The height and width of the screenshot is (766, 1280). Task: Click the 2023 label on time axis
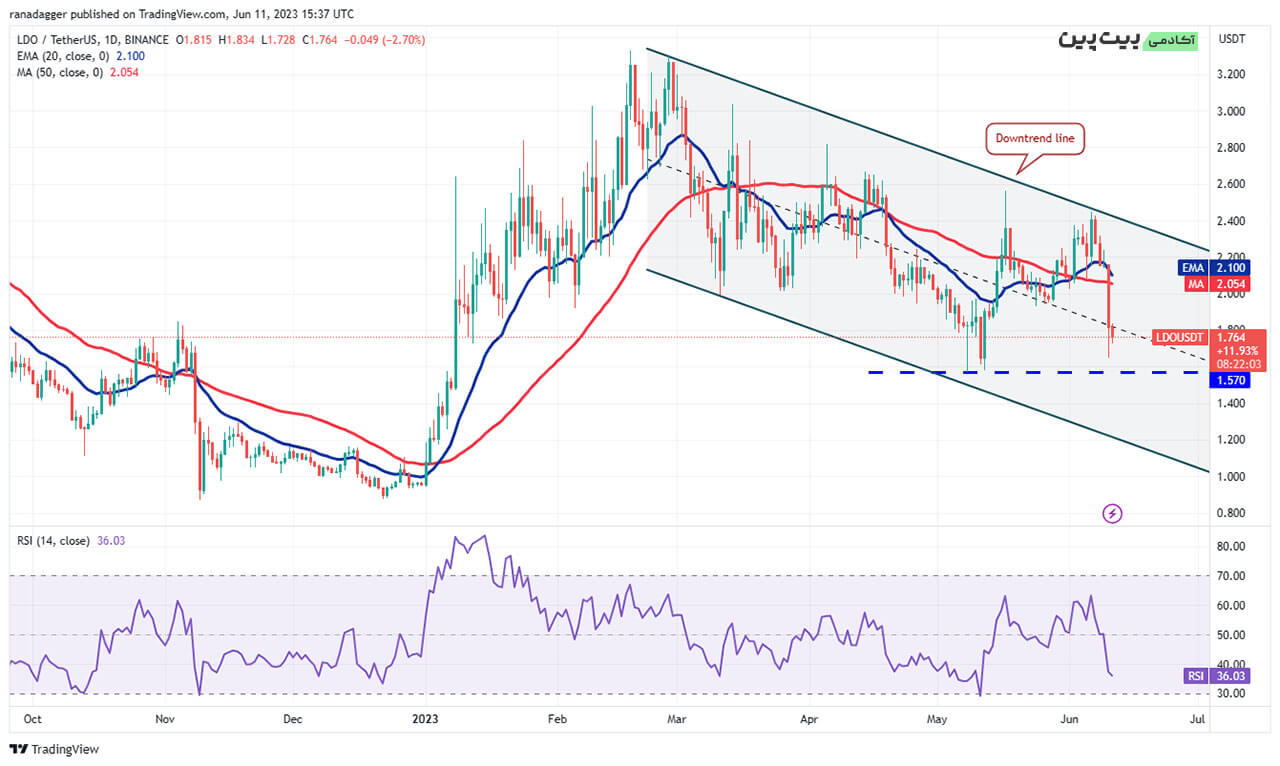tap(426, 718)
